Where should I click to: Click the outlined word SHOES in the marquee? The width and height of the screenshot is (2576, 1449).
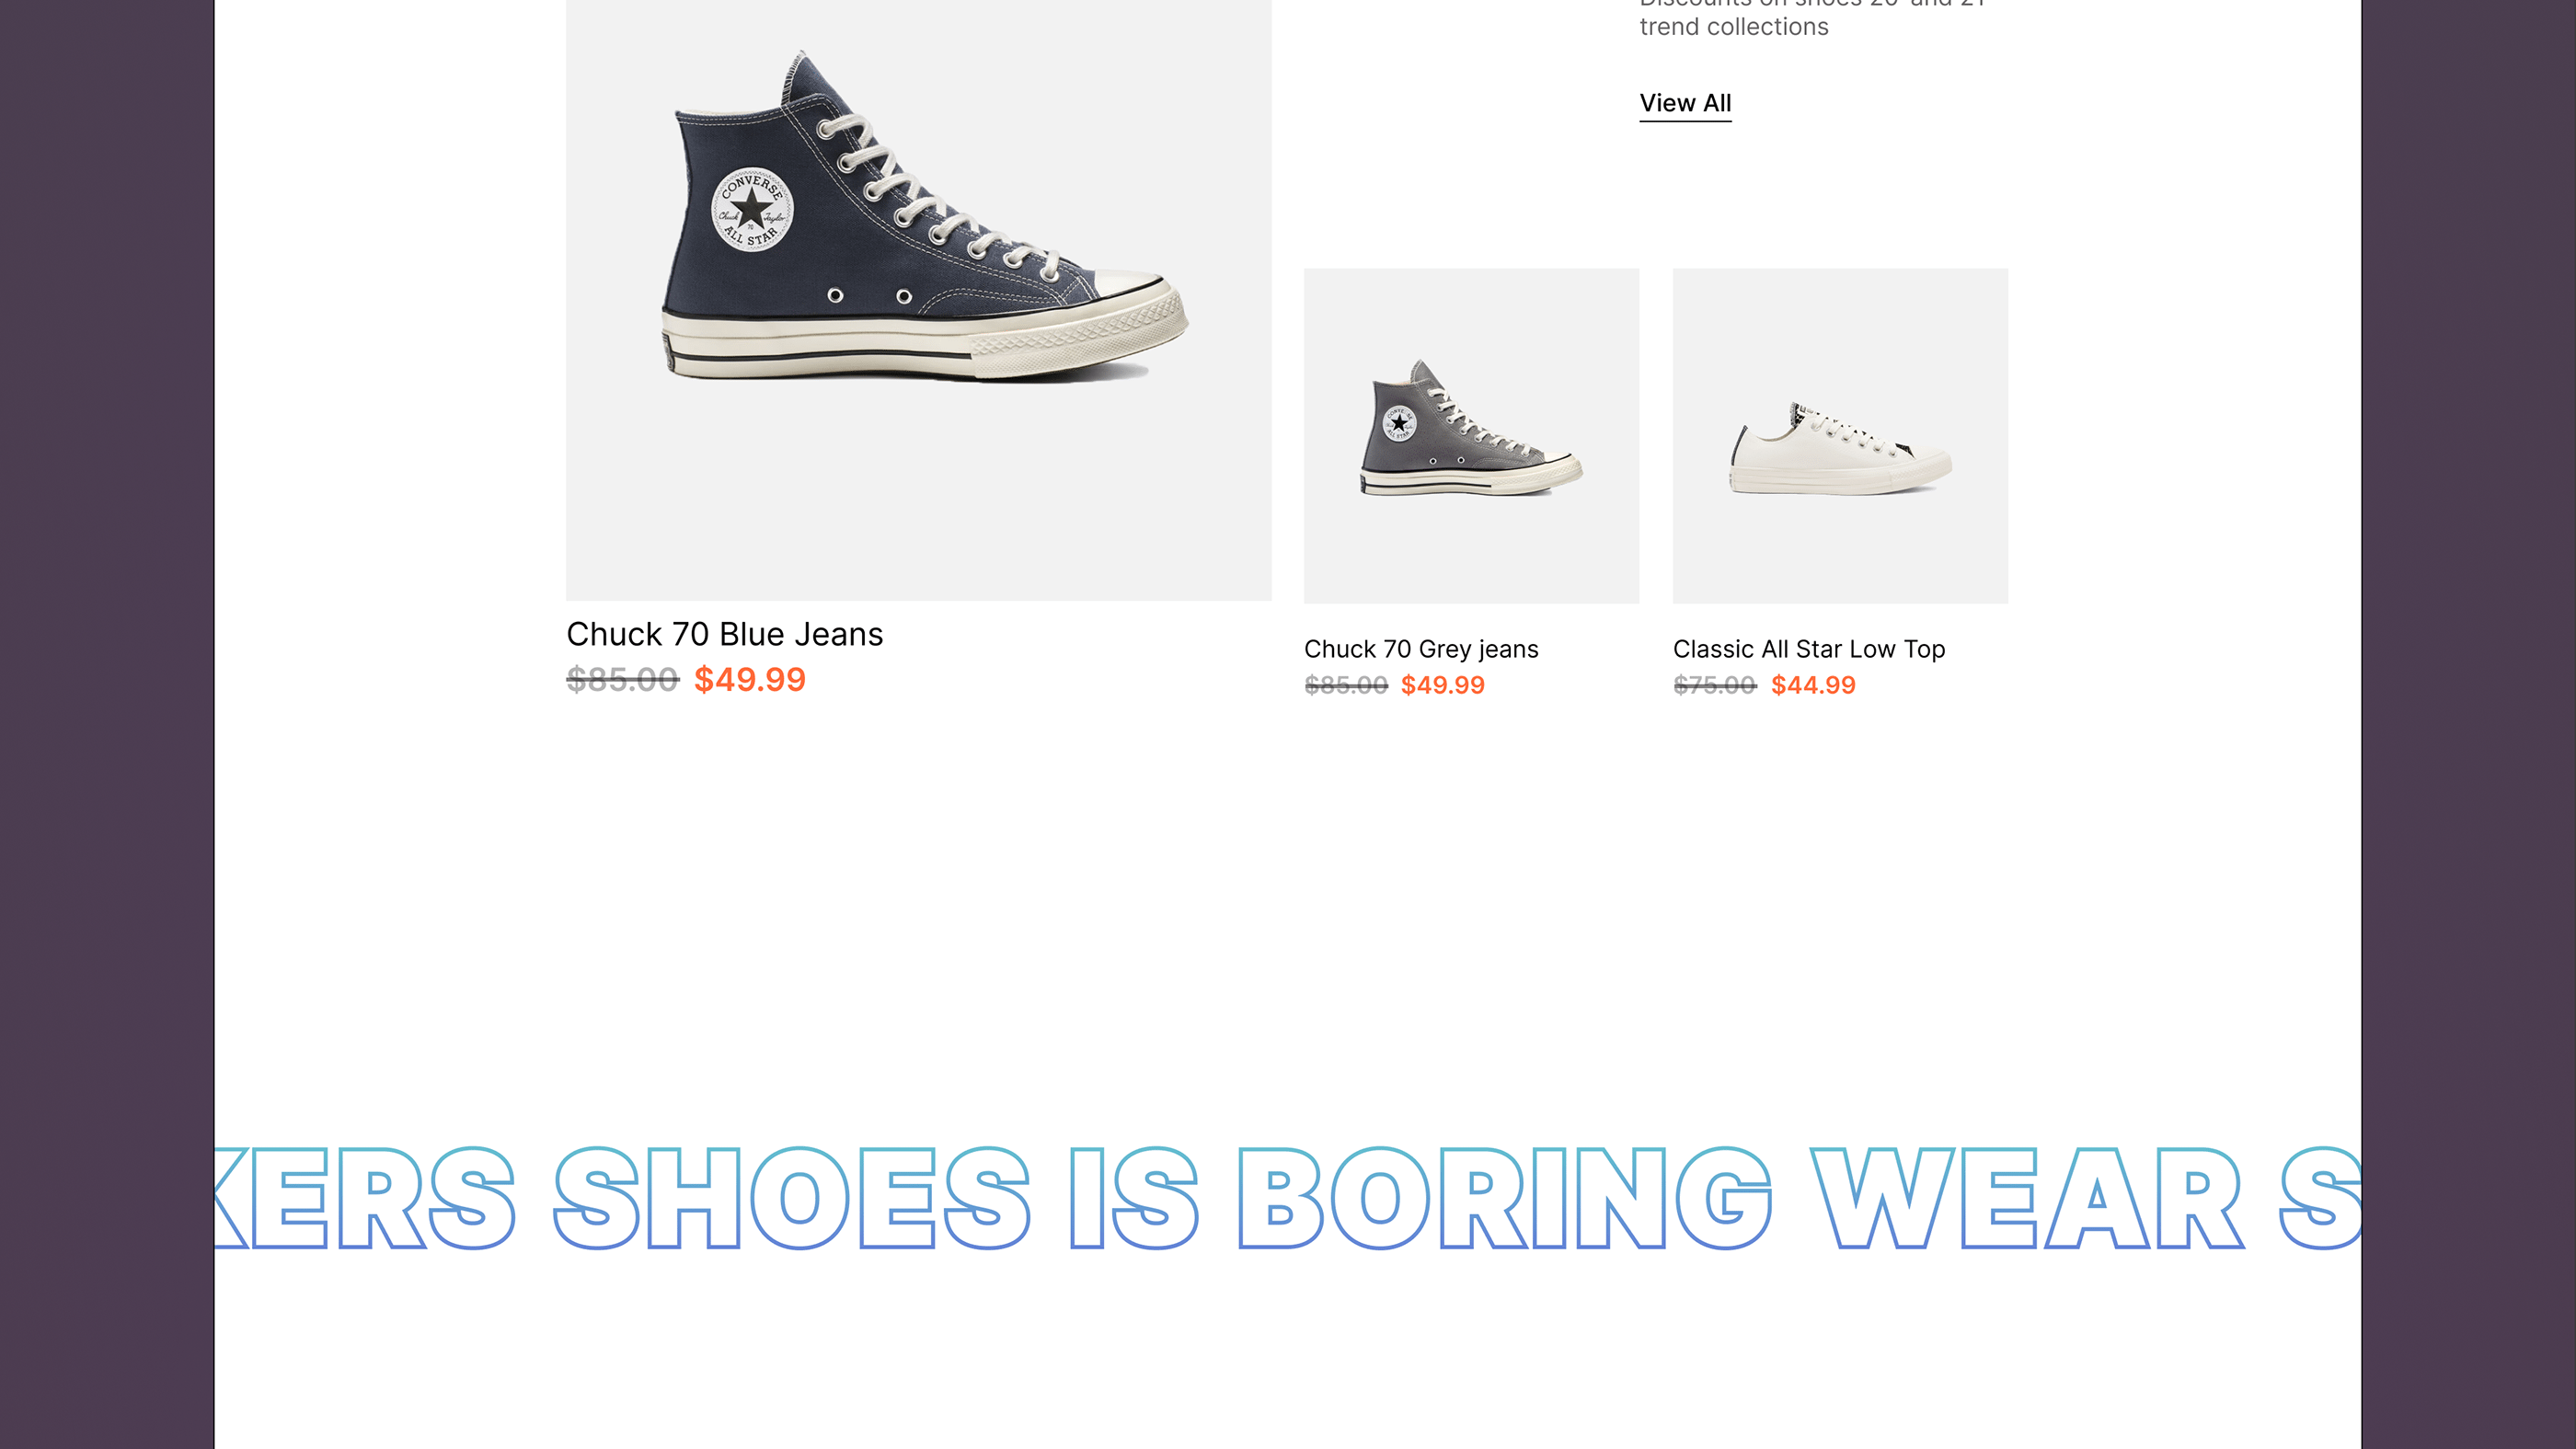pyautogui.click(x=792, y=1198)
